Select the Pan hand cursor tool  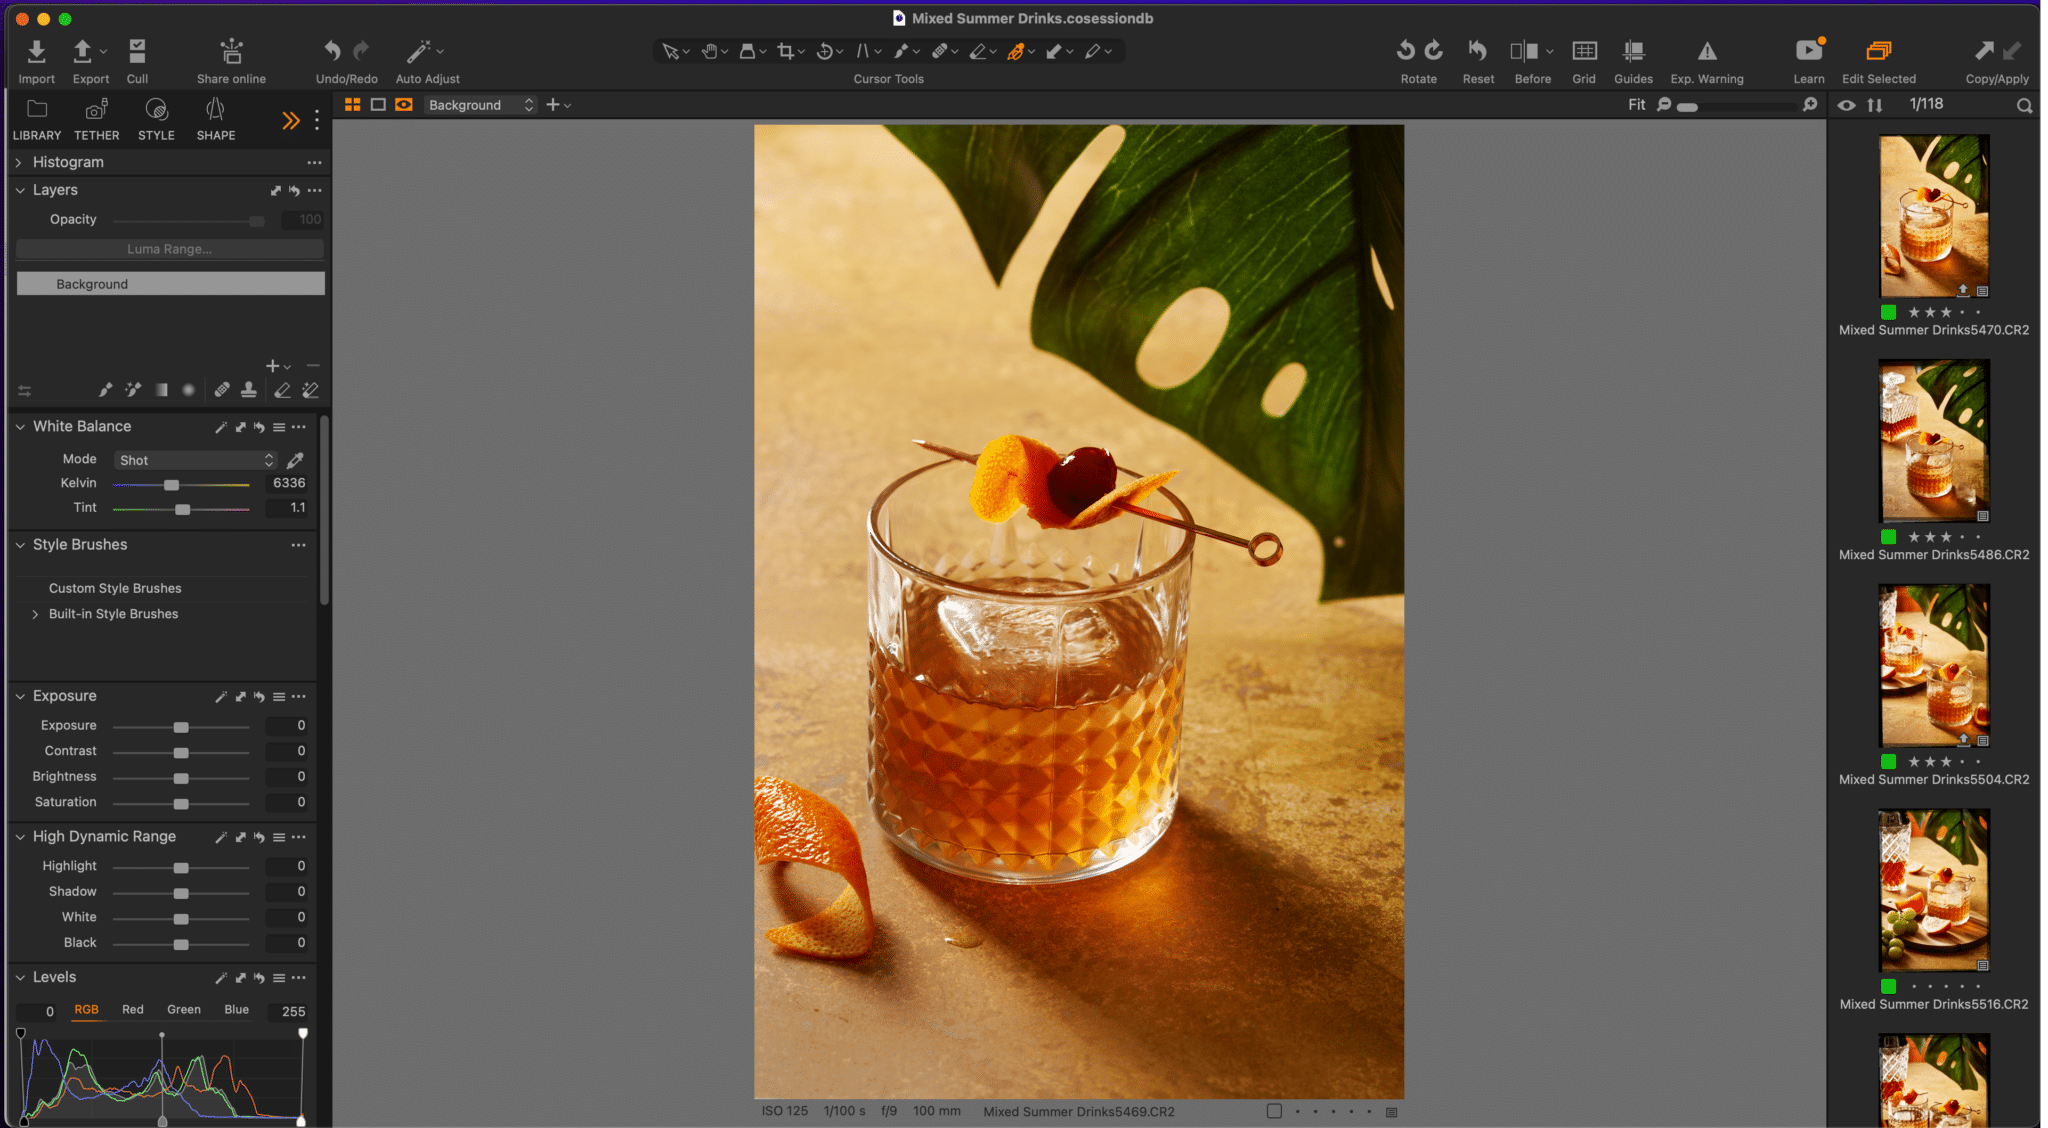[709, 51]
